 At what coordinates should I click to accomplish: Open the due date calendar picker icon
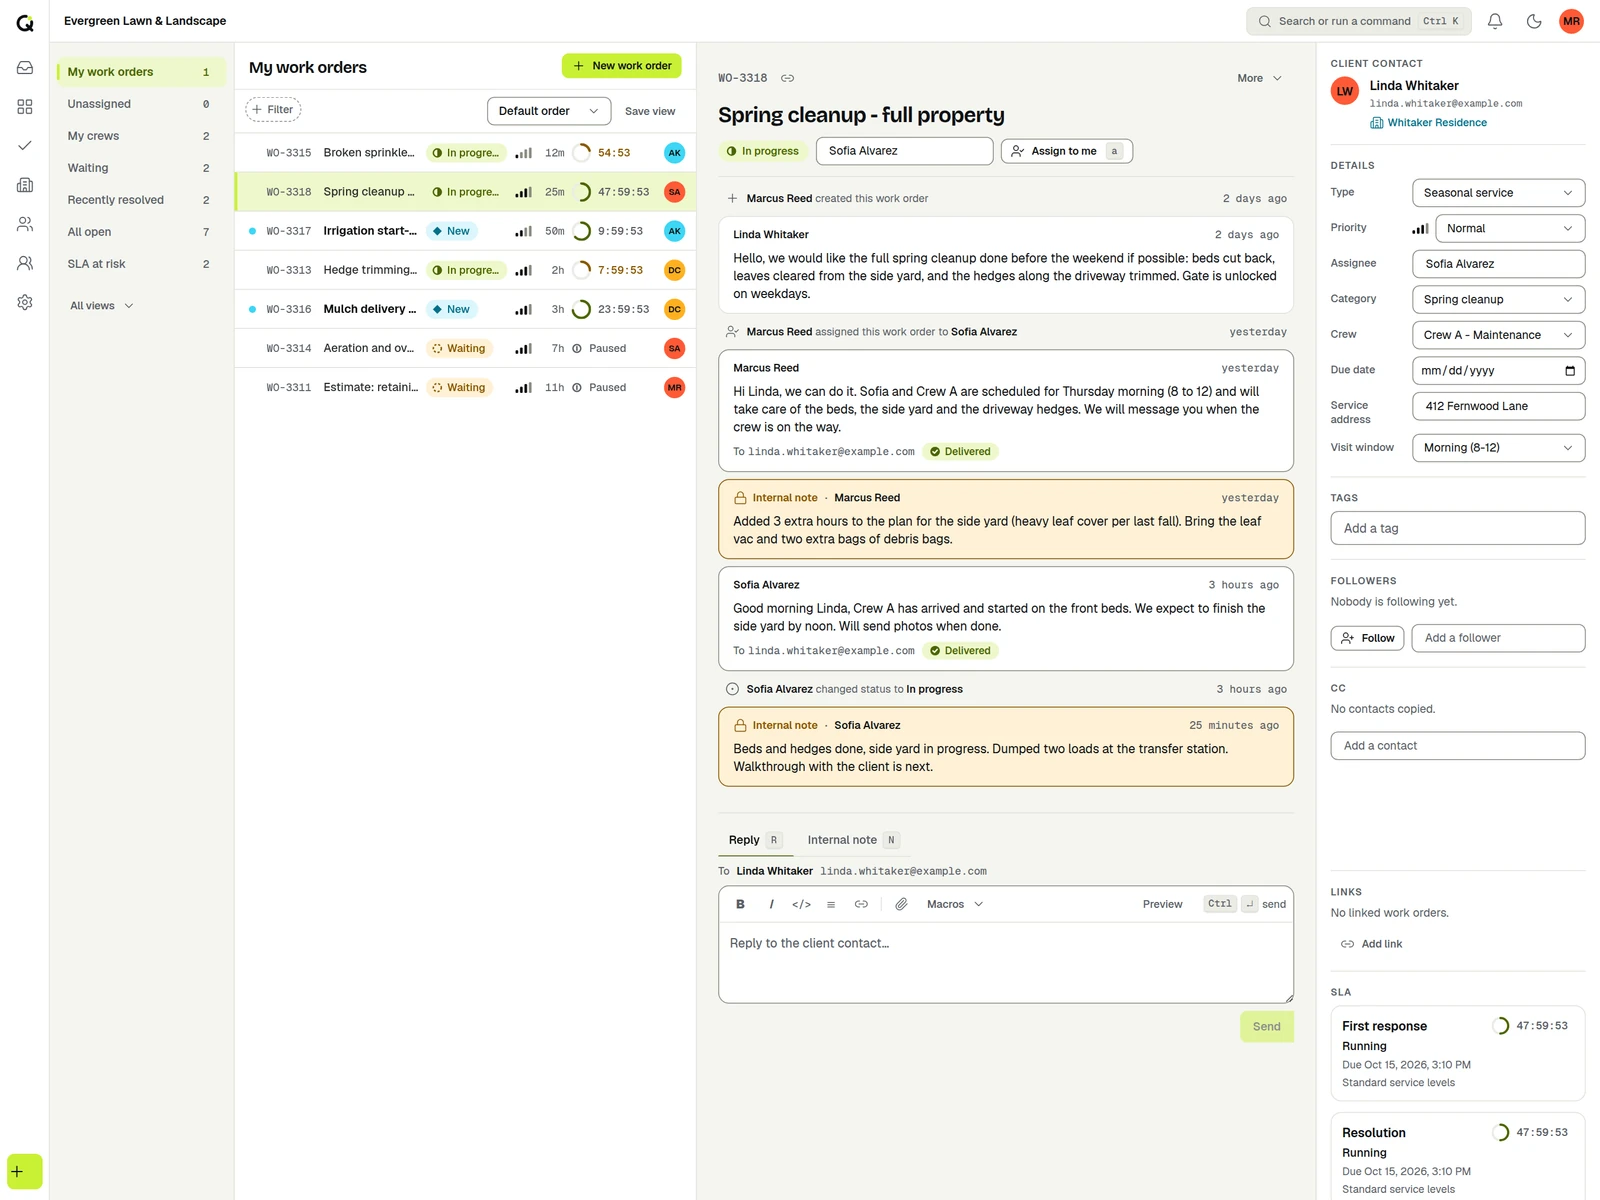tap(1569, 371)
